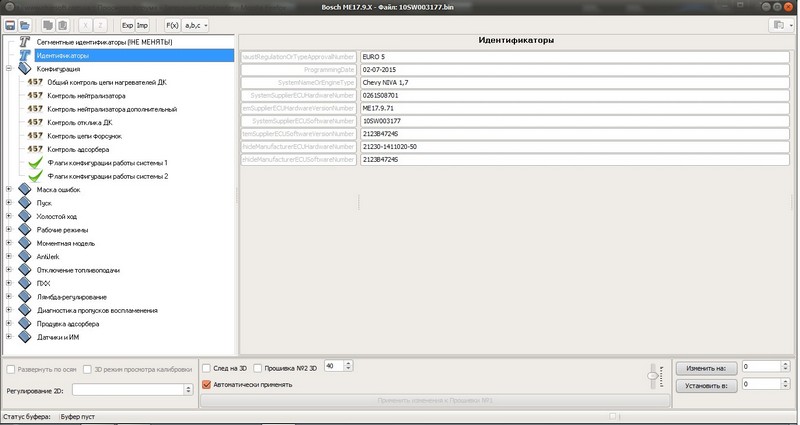
Task: Toggle the Прошивка №2 3D checkbox
Action: tap(258, 367)
